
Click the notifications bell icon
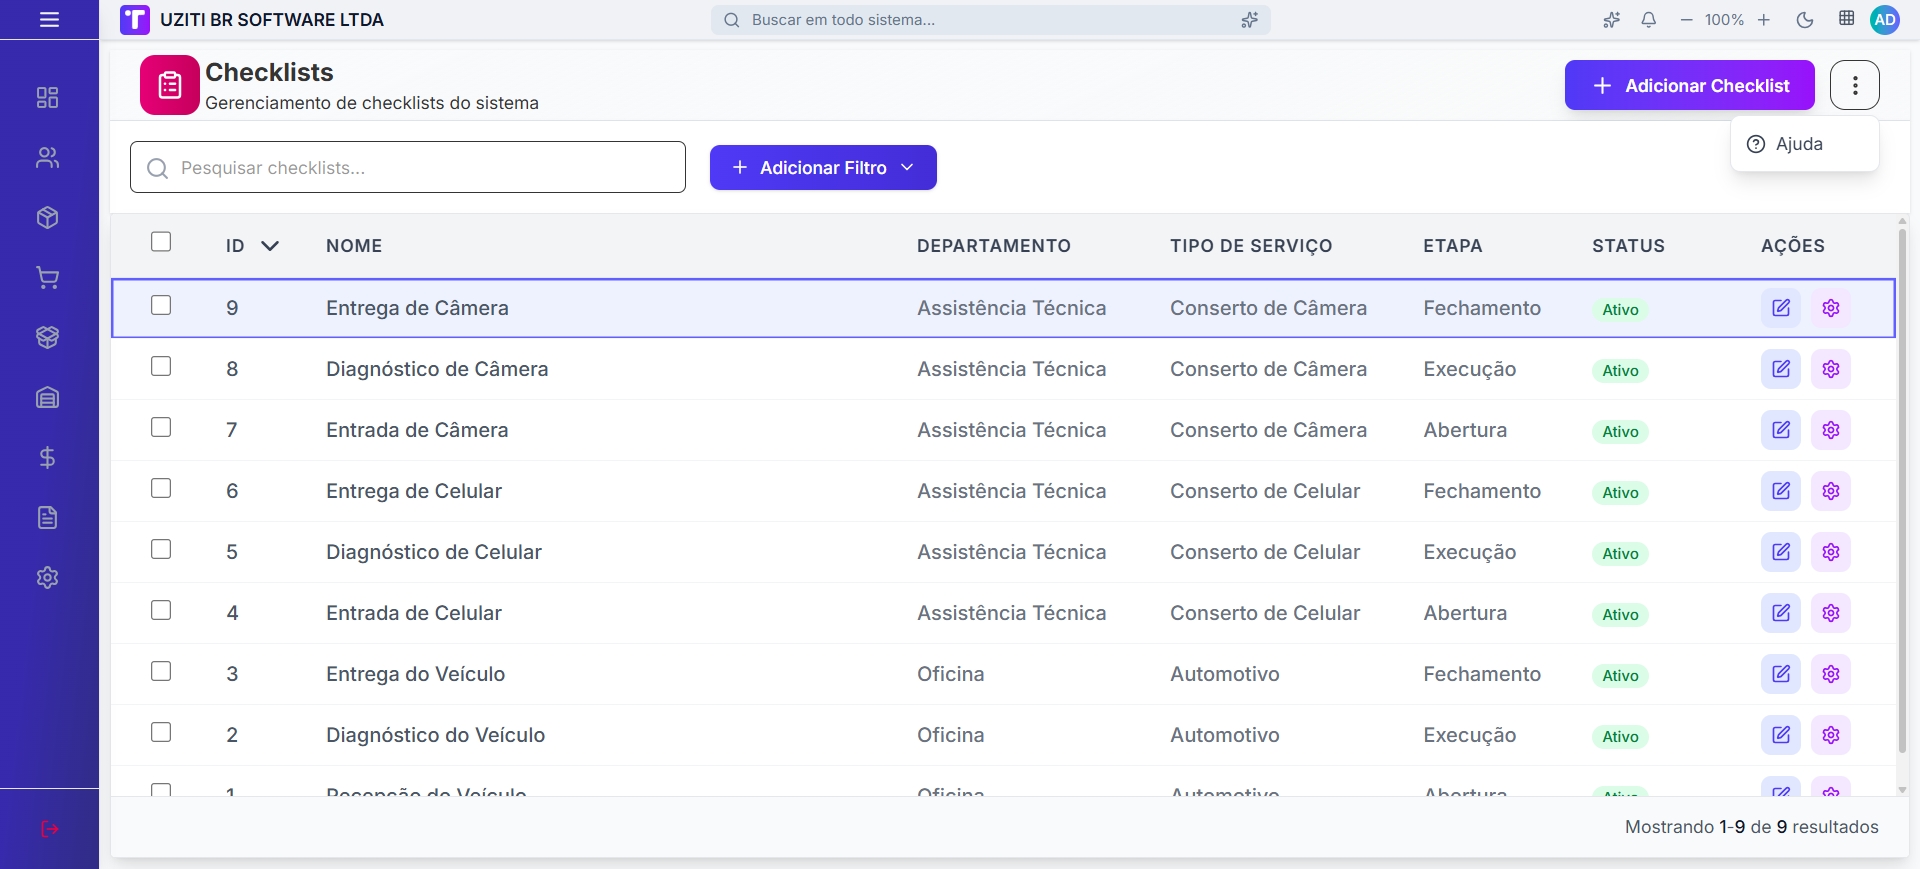(1649, 20)
